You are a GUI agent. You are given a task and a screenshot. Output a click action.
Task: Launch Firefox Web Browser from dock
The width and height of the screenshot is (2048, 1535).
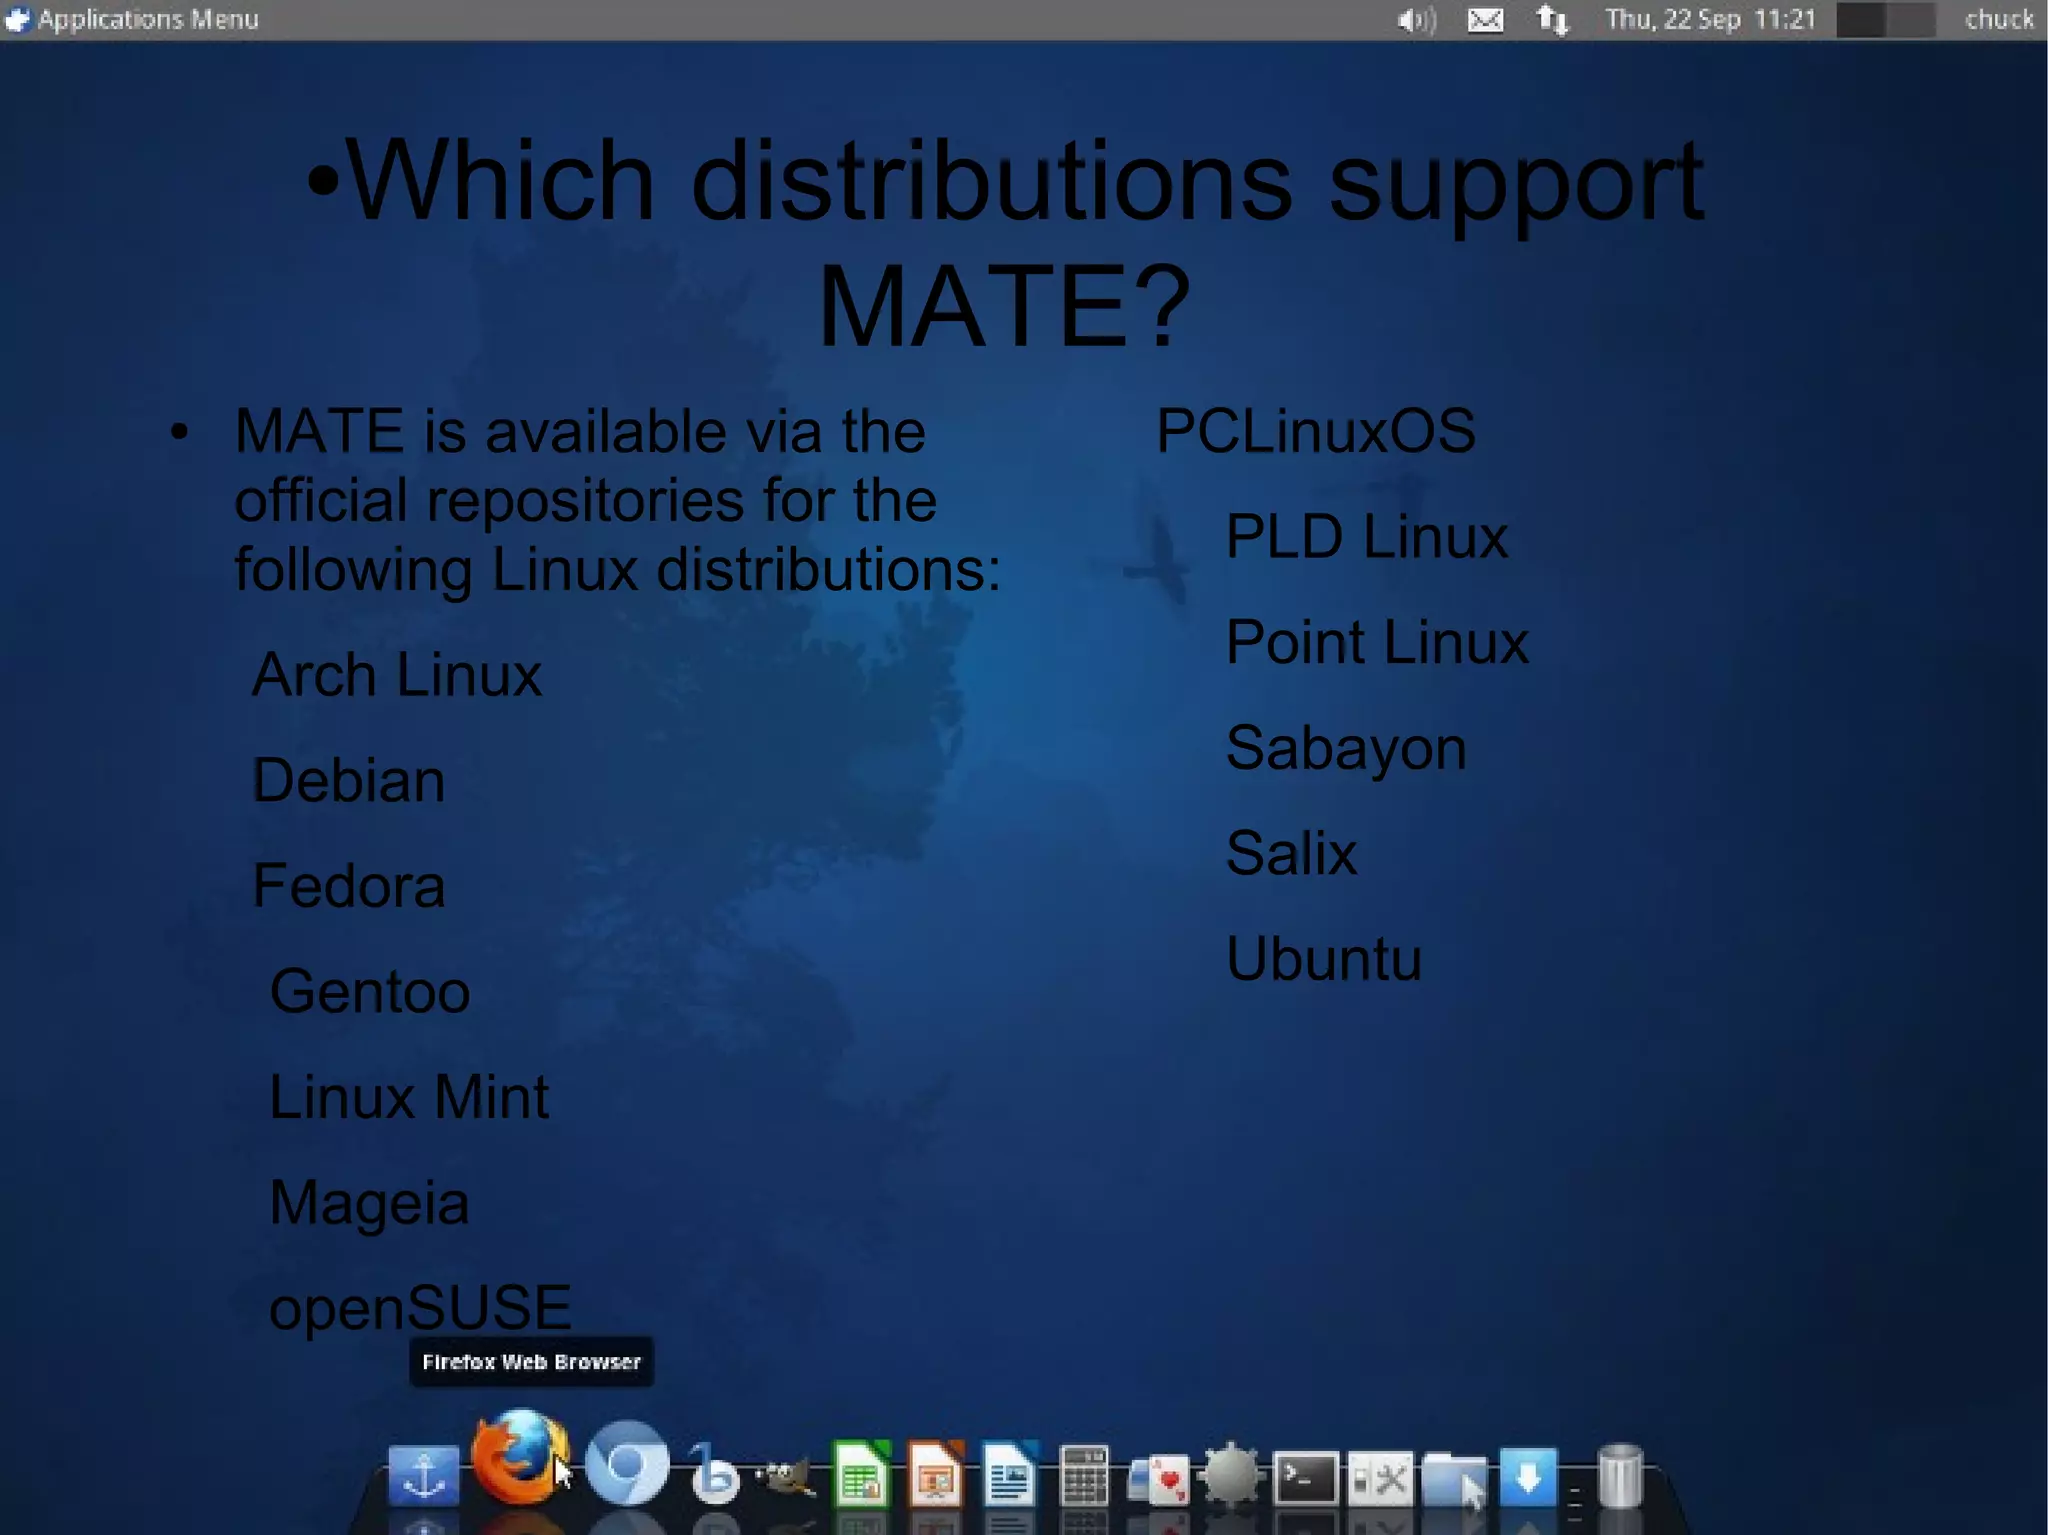point(517,1458)
